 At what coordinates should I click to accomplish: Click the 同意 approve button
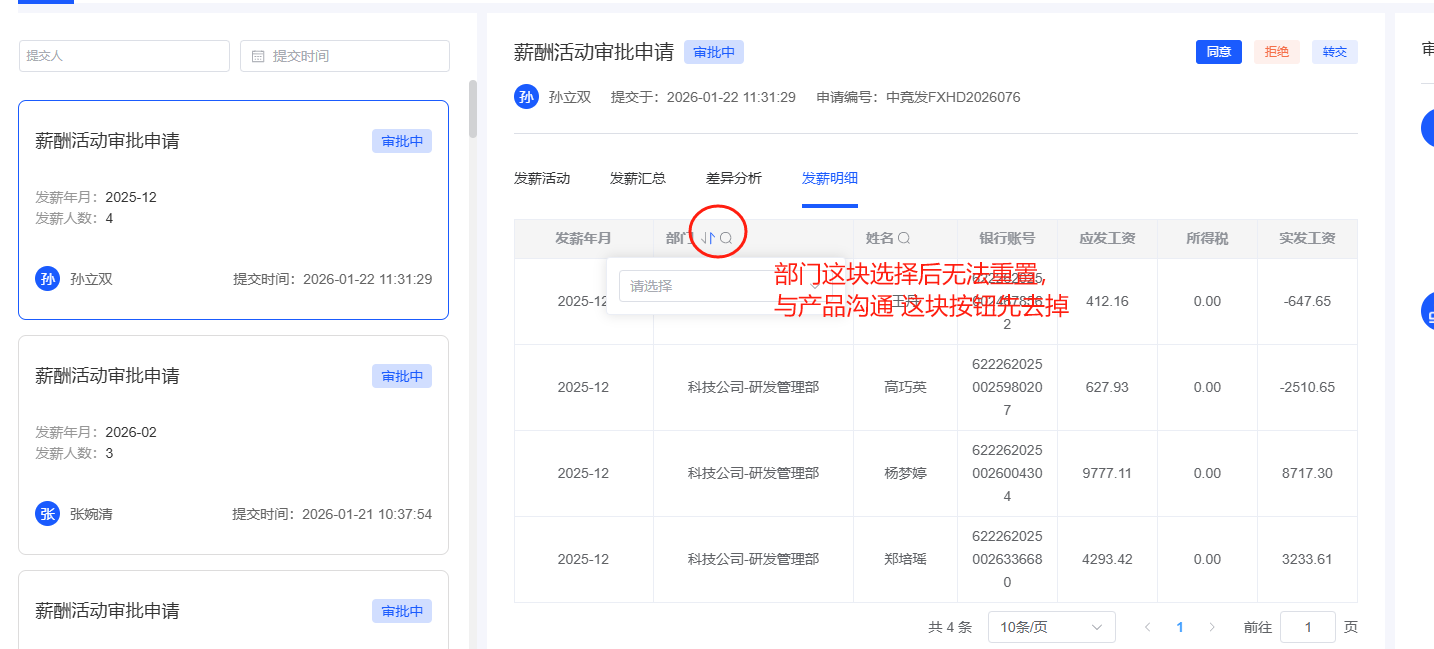pos(1219,52)
